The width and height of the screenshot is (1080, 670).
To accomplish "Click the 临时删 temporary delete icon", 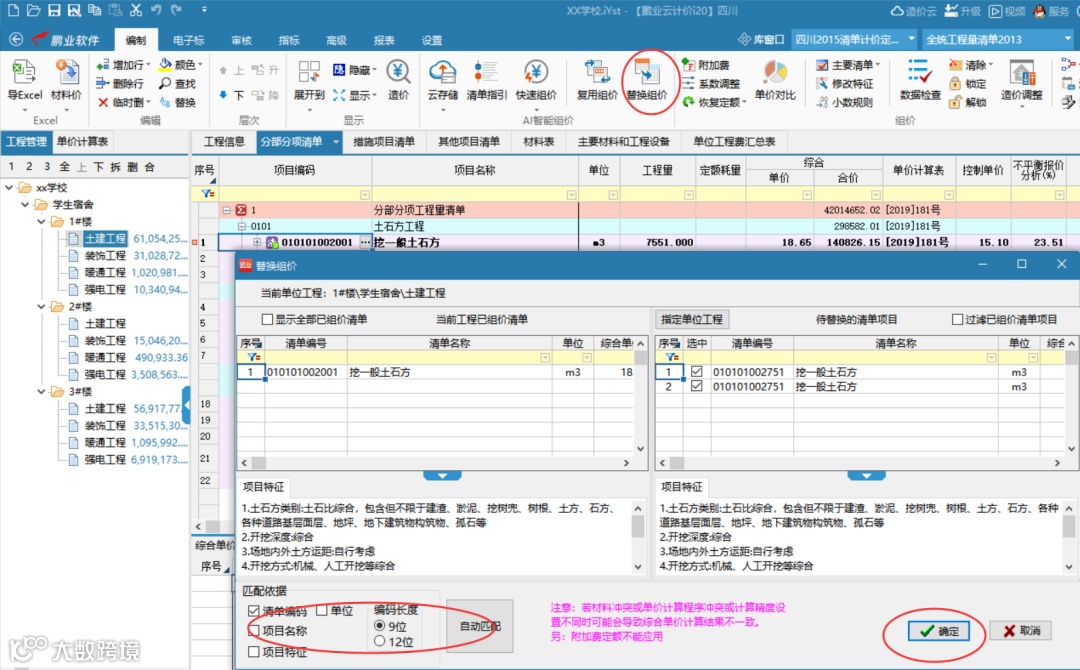I will pos(102,102).
